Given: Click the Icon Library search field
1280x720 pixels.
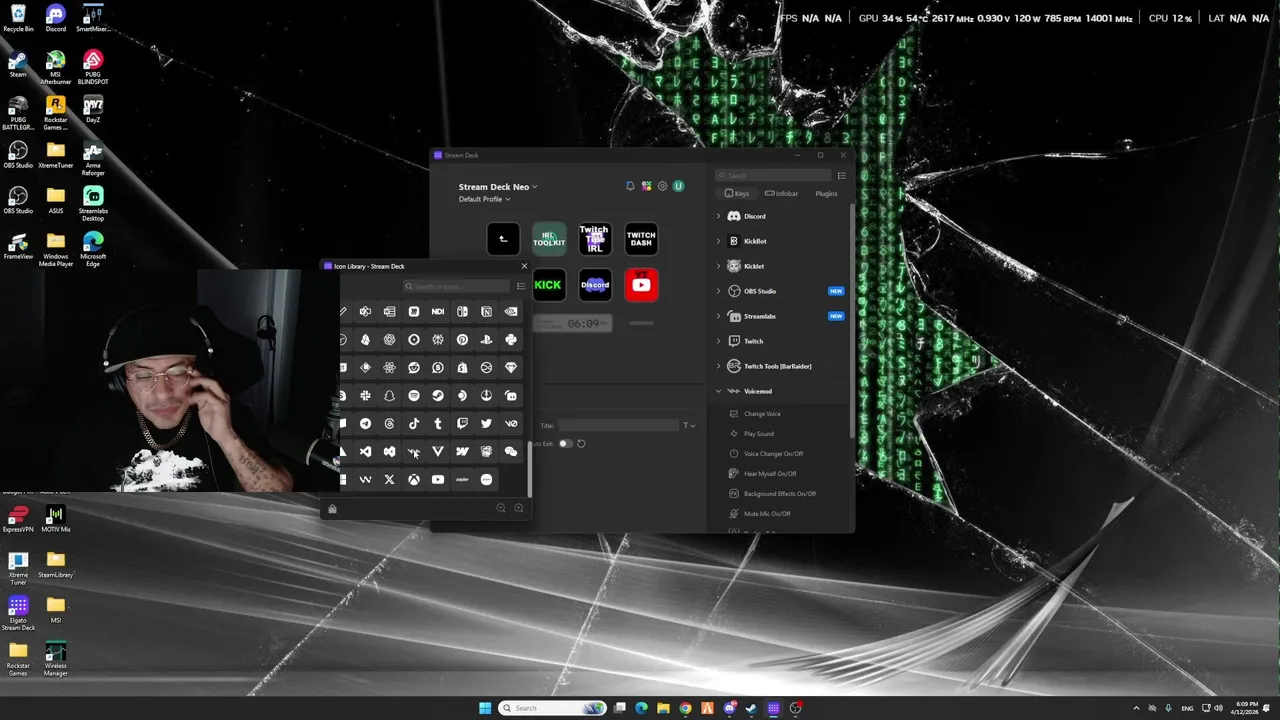Looking at the screenshot, I should (x=456, y=286).
